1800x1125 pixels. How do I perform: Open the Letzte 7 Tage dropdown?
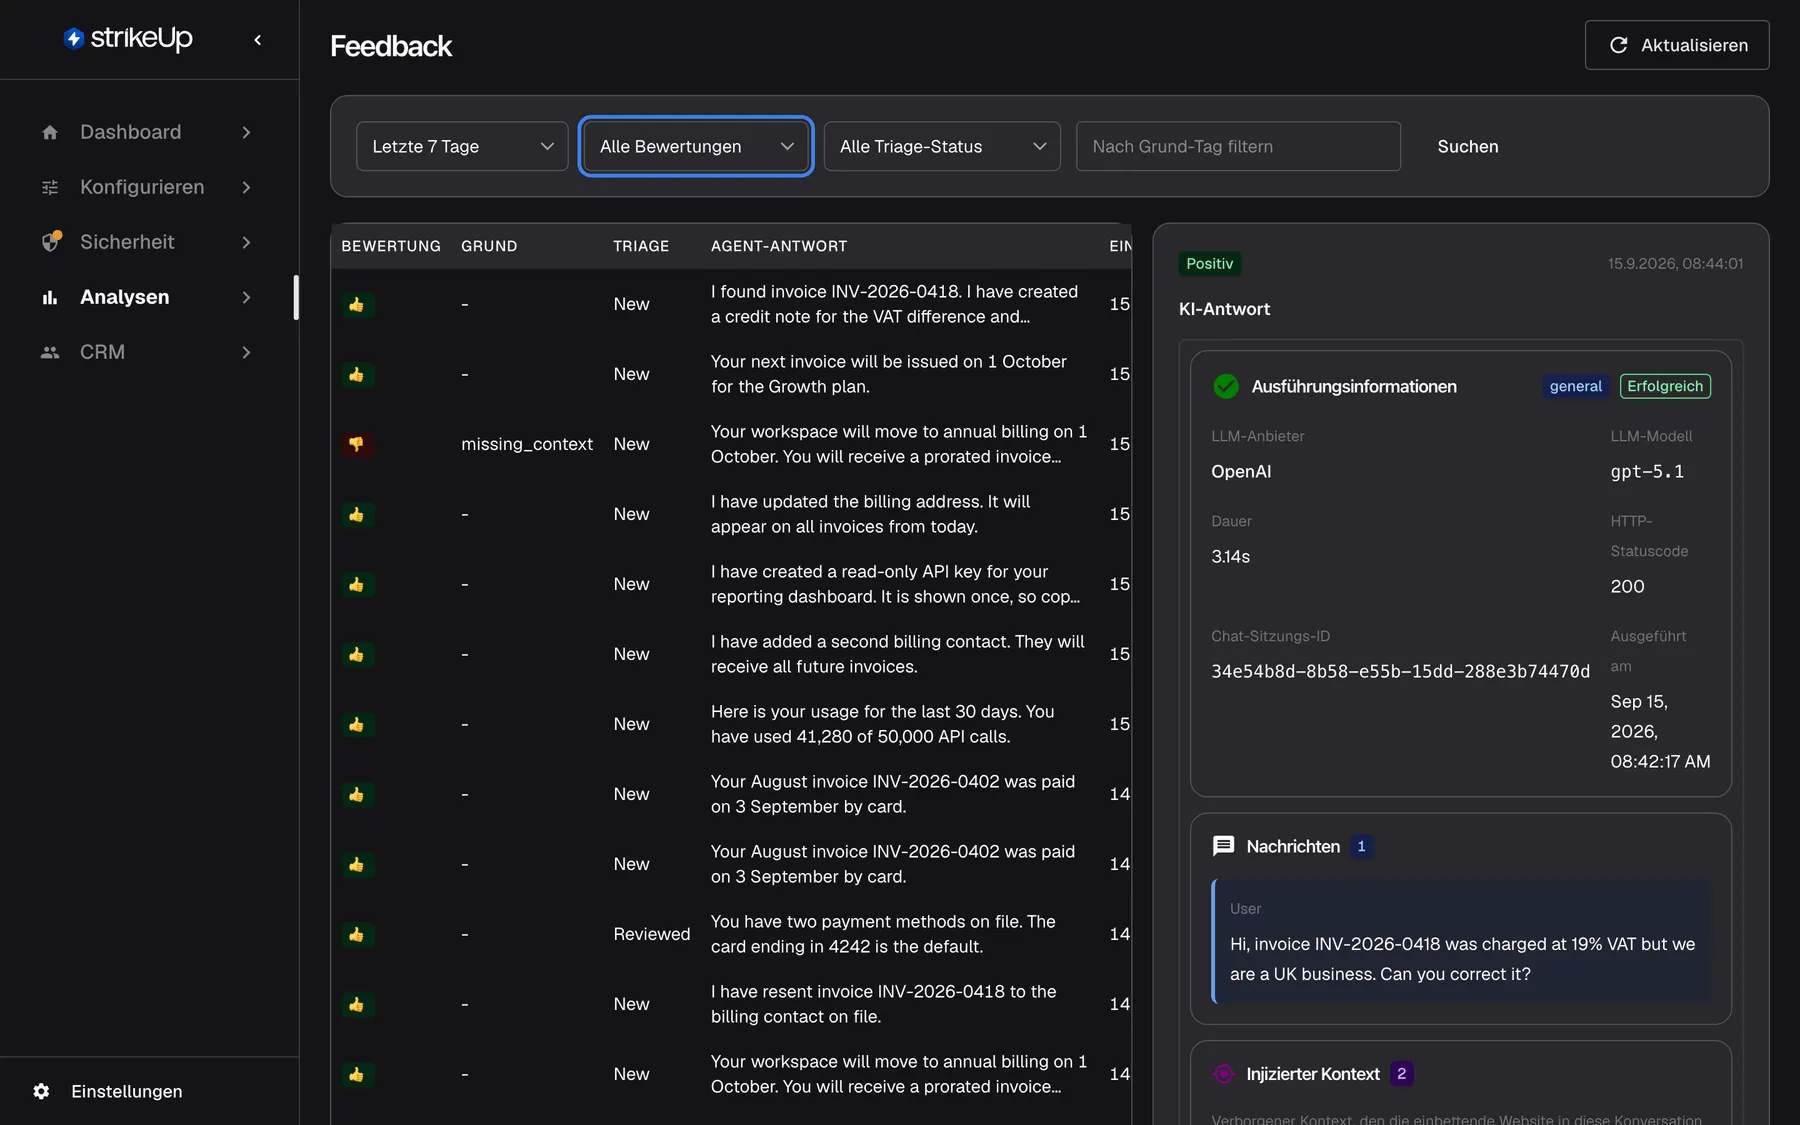[x=462, y=146]
